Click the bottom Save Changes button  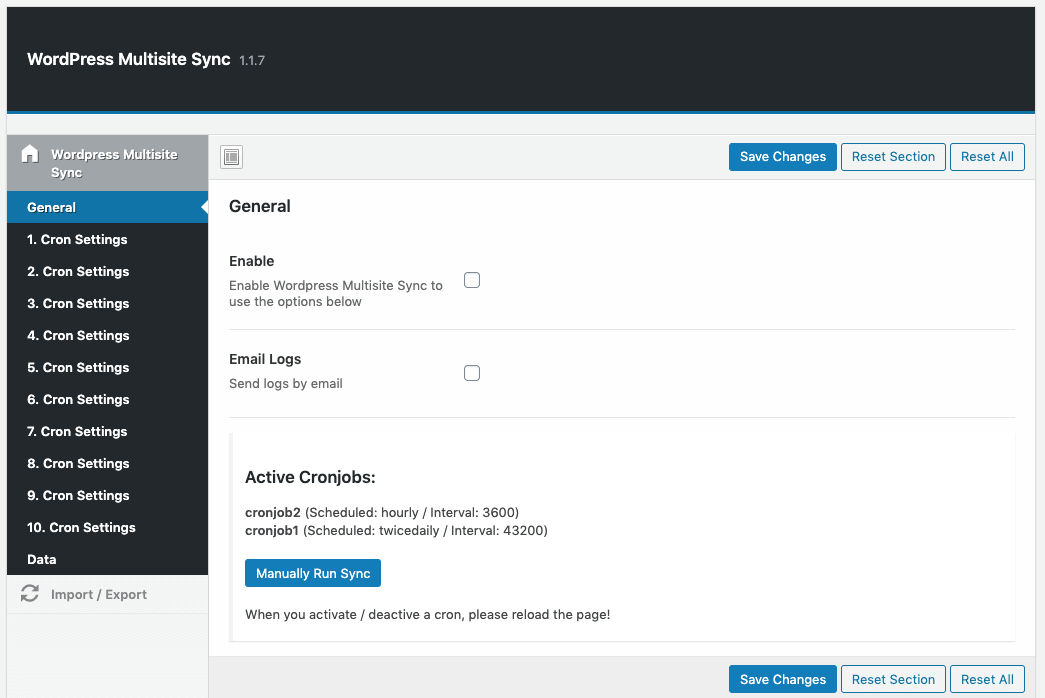coord(782,678)
